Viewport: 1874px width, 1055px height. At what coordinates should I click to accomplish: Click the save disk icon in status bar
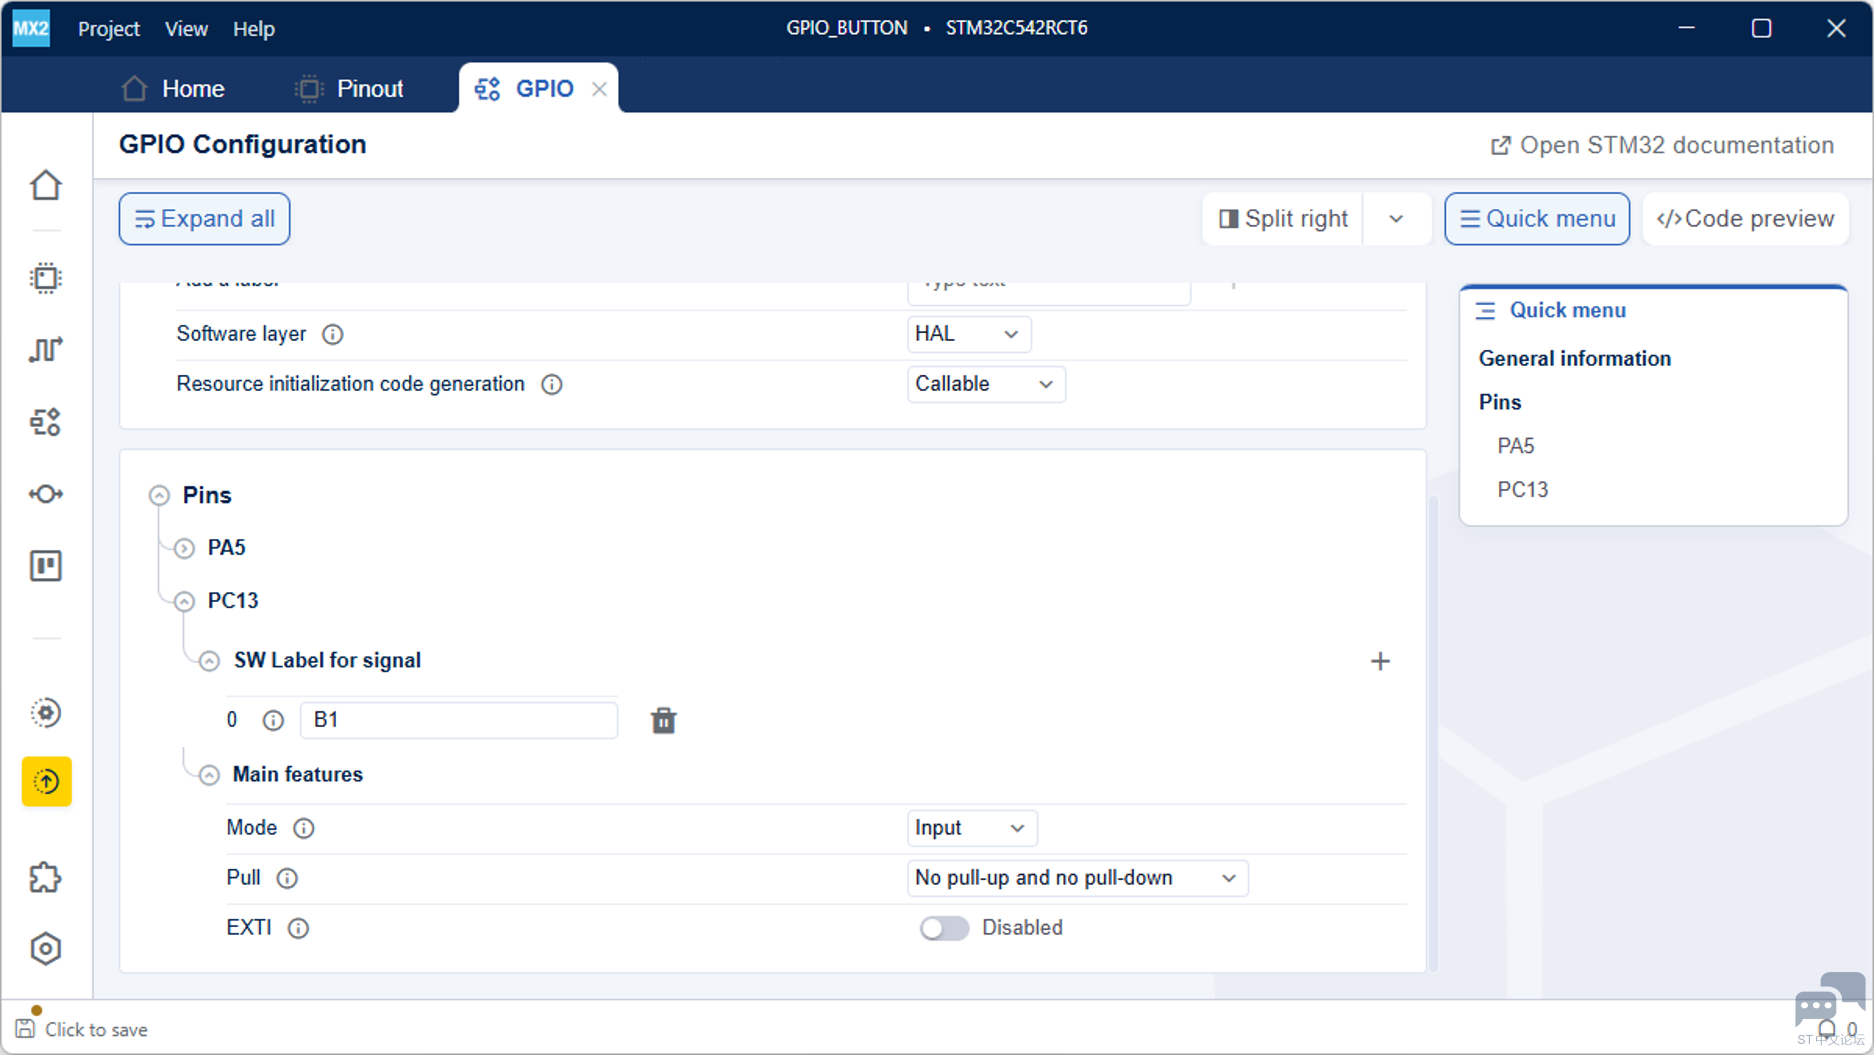point(25,1029)
